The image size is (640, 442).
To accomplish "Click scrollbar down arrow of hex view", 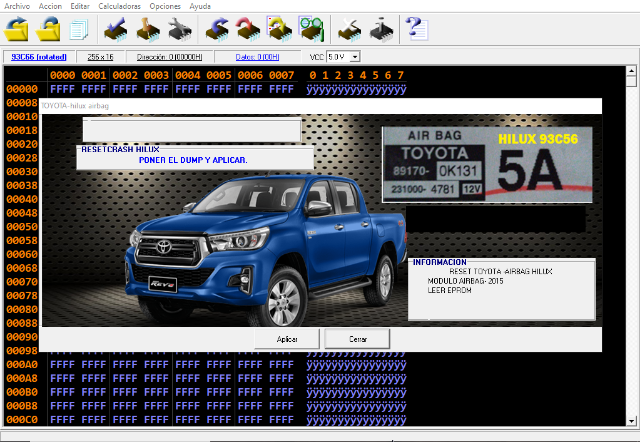I will (x=631, y=421).
